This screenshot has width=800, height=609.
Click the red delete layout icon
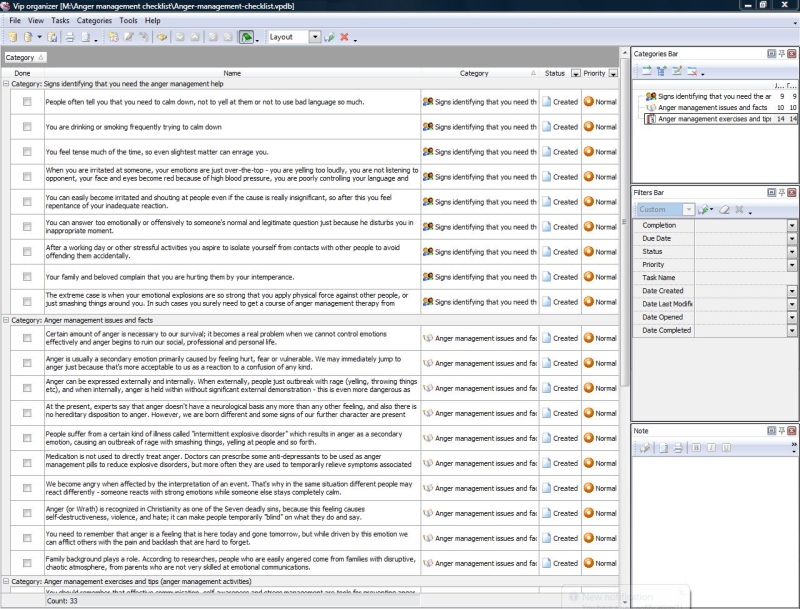click(x=345, y=37)
